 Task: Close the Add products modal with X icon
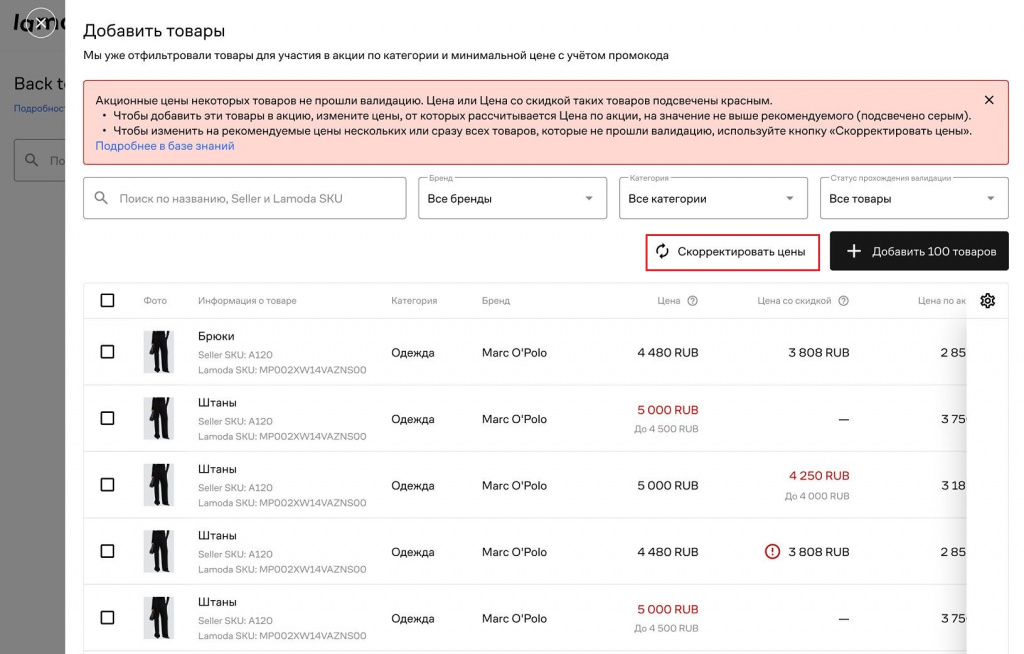click(x=40, y=23)
